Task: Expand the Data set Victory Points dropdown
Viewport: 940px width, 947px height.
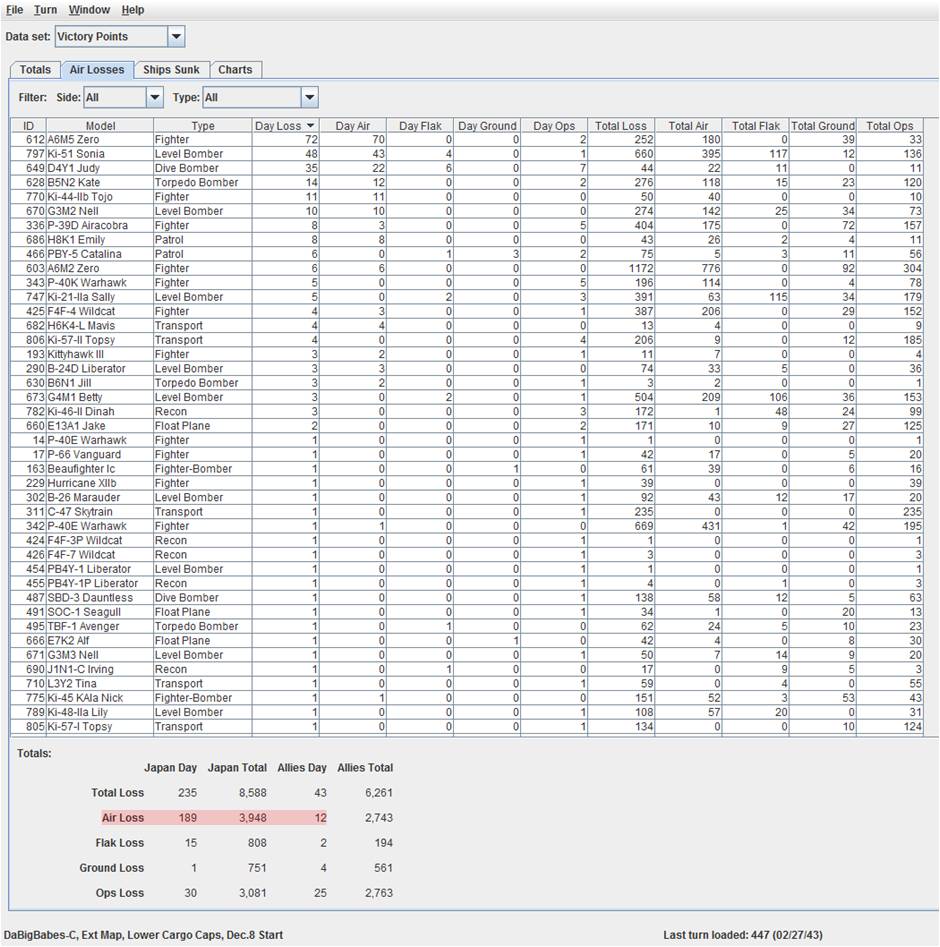Action: tap(176, 36)
